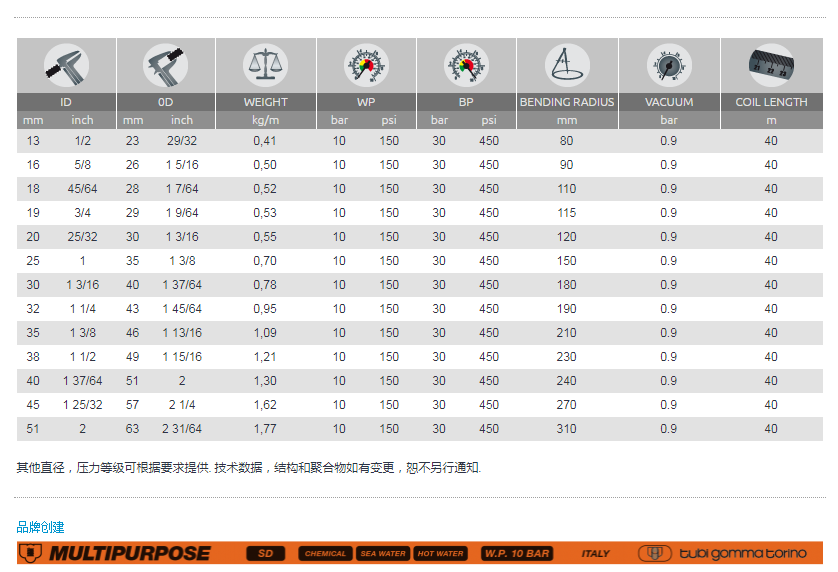This screenshot has height=572, width=838.
Task: Select ID cell 1 3/16
Action: 82,284
